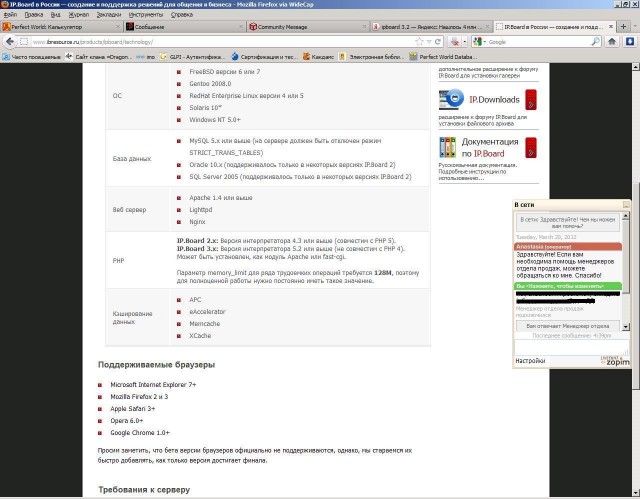This screenshot has height=499, width=640.
Task: Click the chat message input box
Action: (571, 347)
